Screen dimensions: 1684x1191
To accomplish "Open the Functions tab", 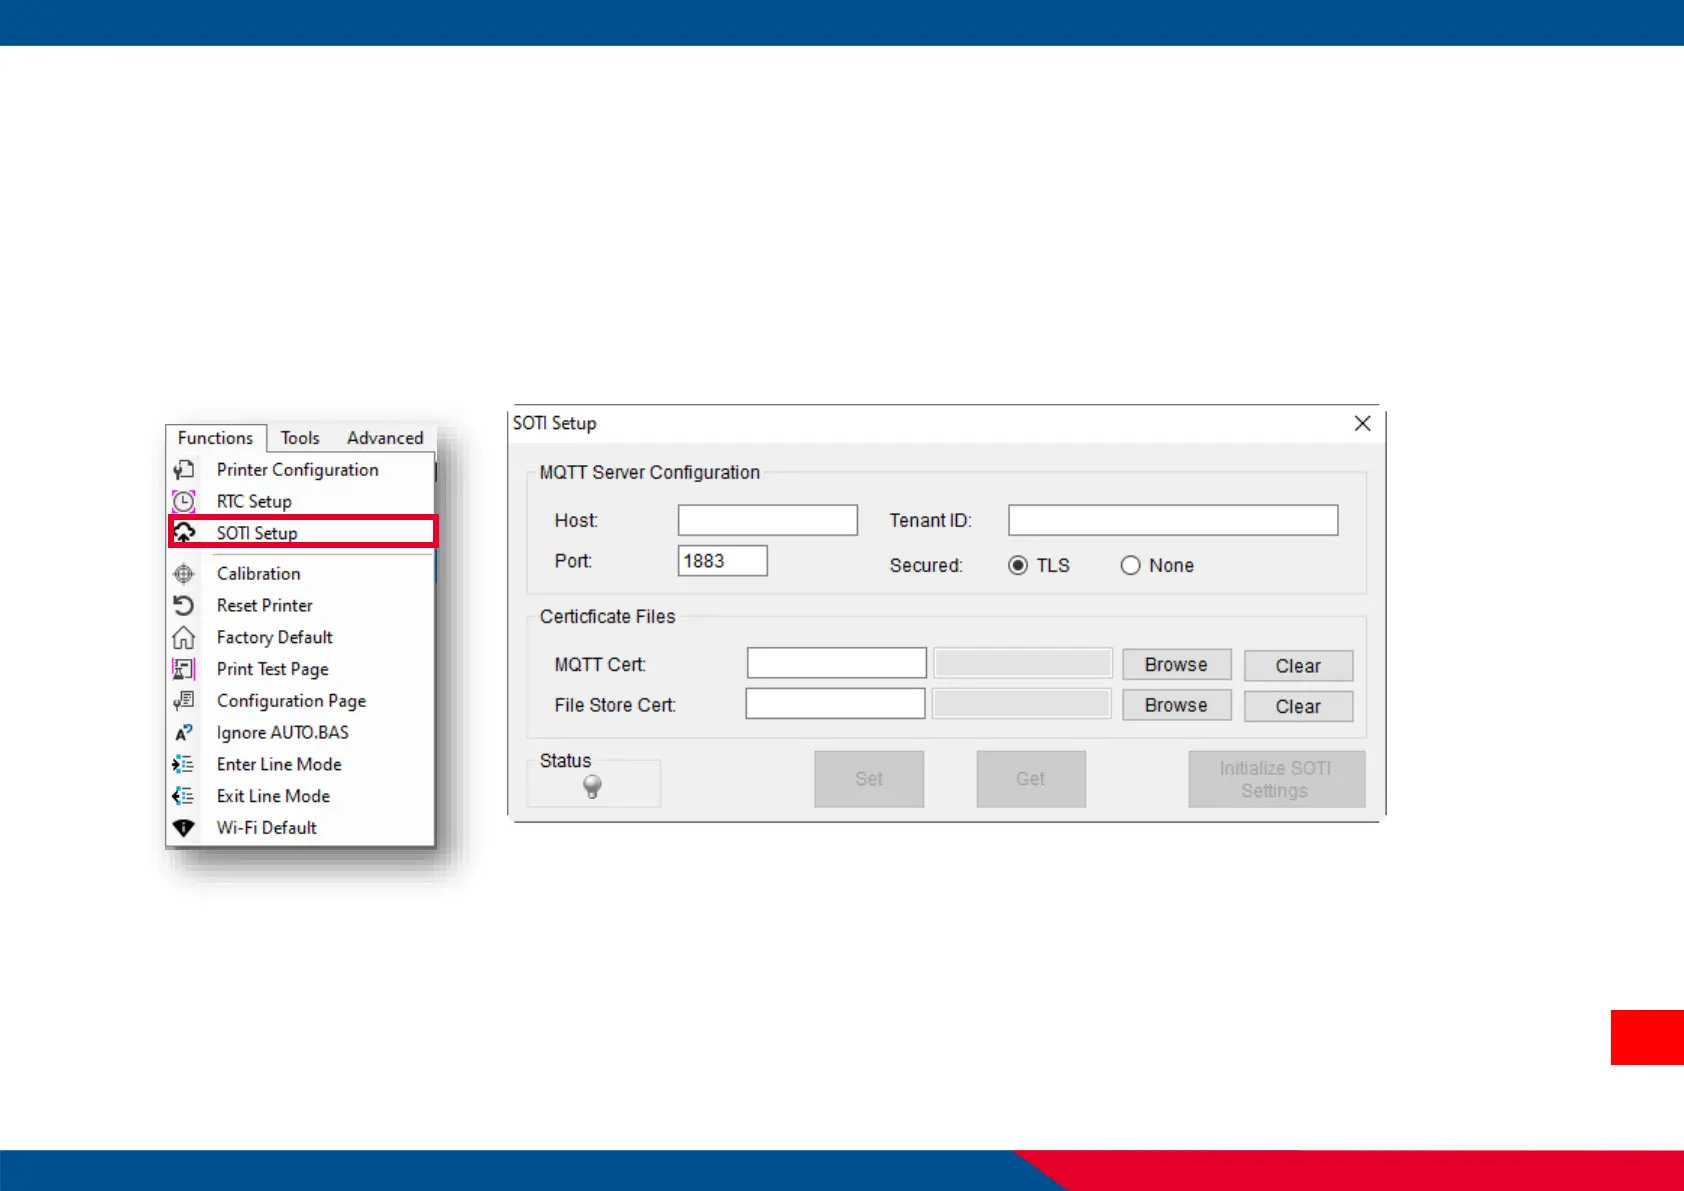I will [216, 438].
